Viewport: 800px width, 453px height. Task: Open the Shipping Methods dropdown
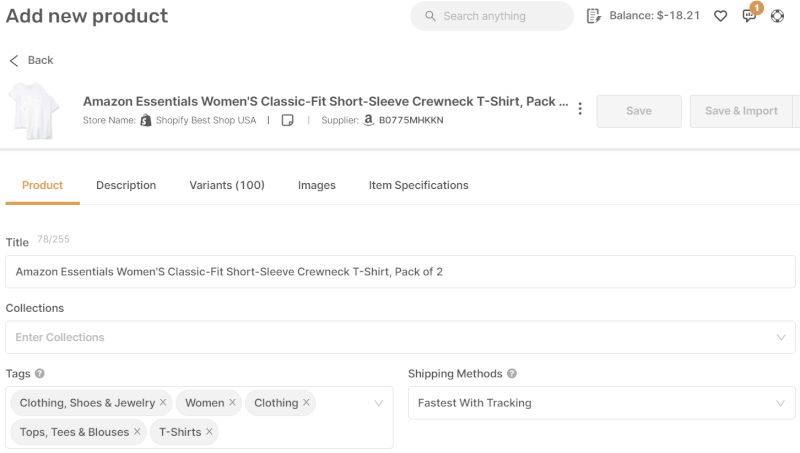coord(780,403)
